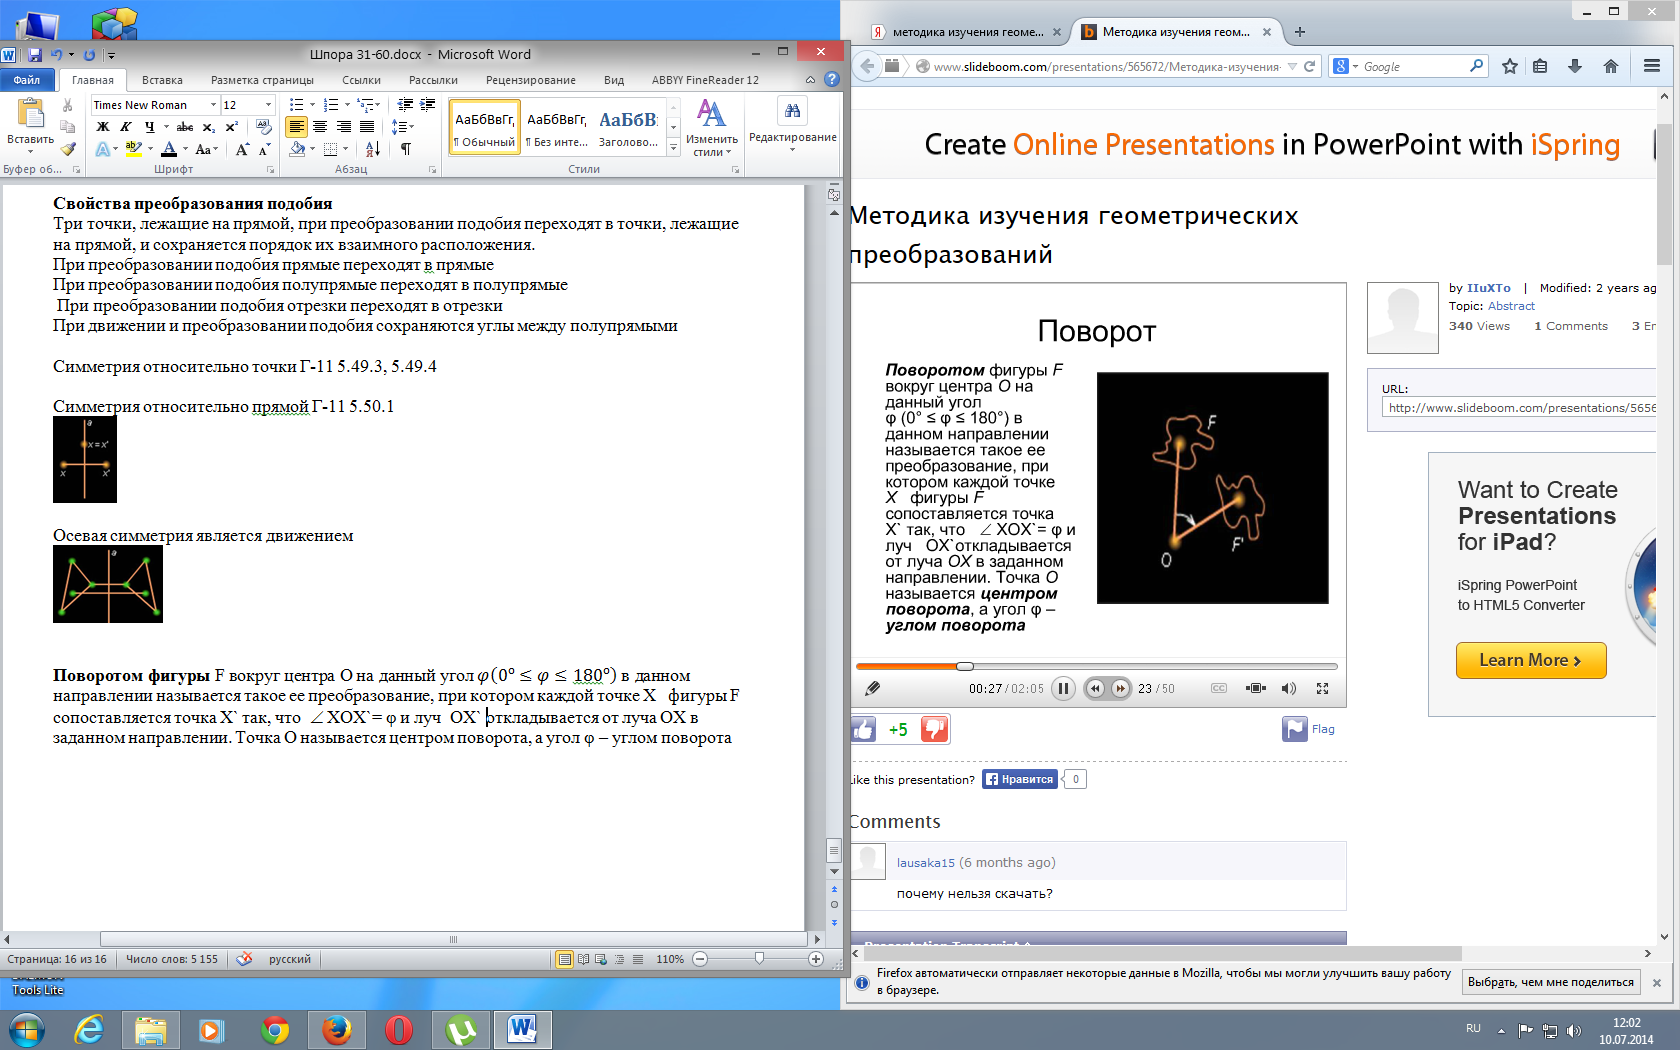Toggle superscript formatting
The height and width of the screenshot is (1050, 1680).
coord(231,127)
